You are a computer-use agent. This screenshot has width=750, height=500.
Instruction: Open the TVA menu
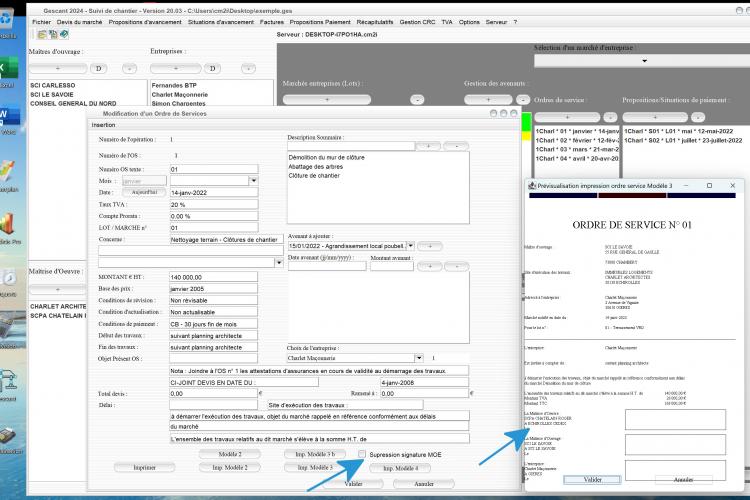(447, 22)
